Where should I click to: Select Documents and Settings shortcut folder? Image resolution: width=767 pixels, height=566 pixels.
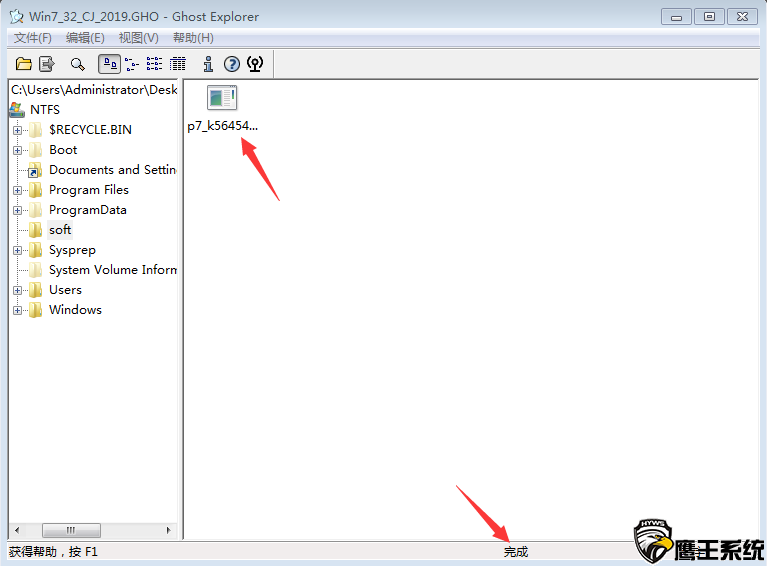click(x=113, y=170)
